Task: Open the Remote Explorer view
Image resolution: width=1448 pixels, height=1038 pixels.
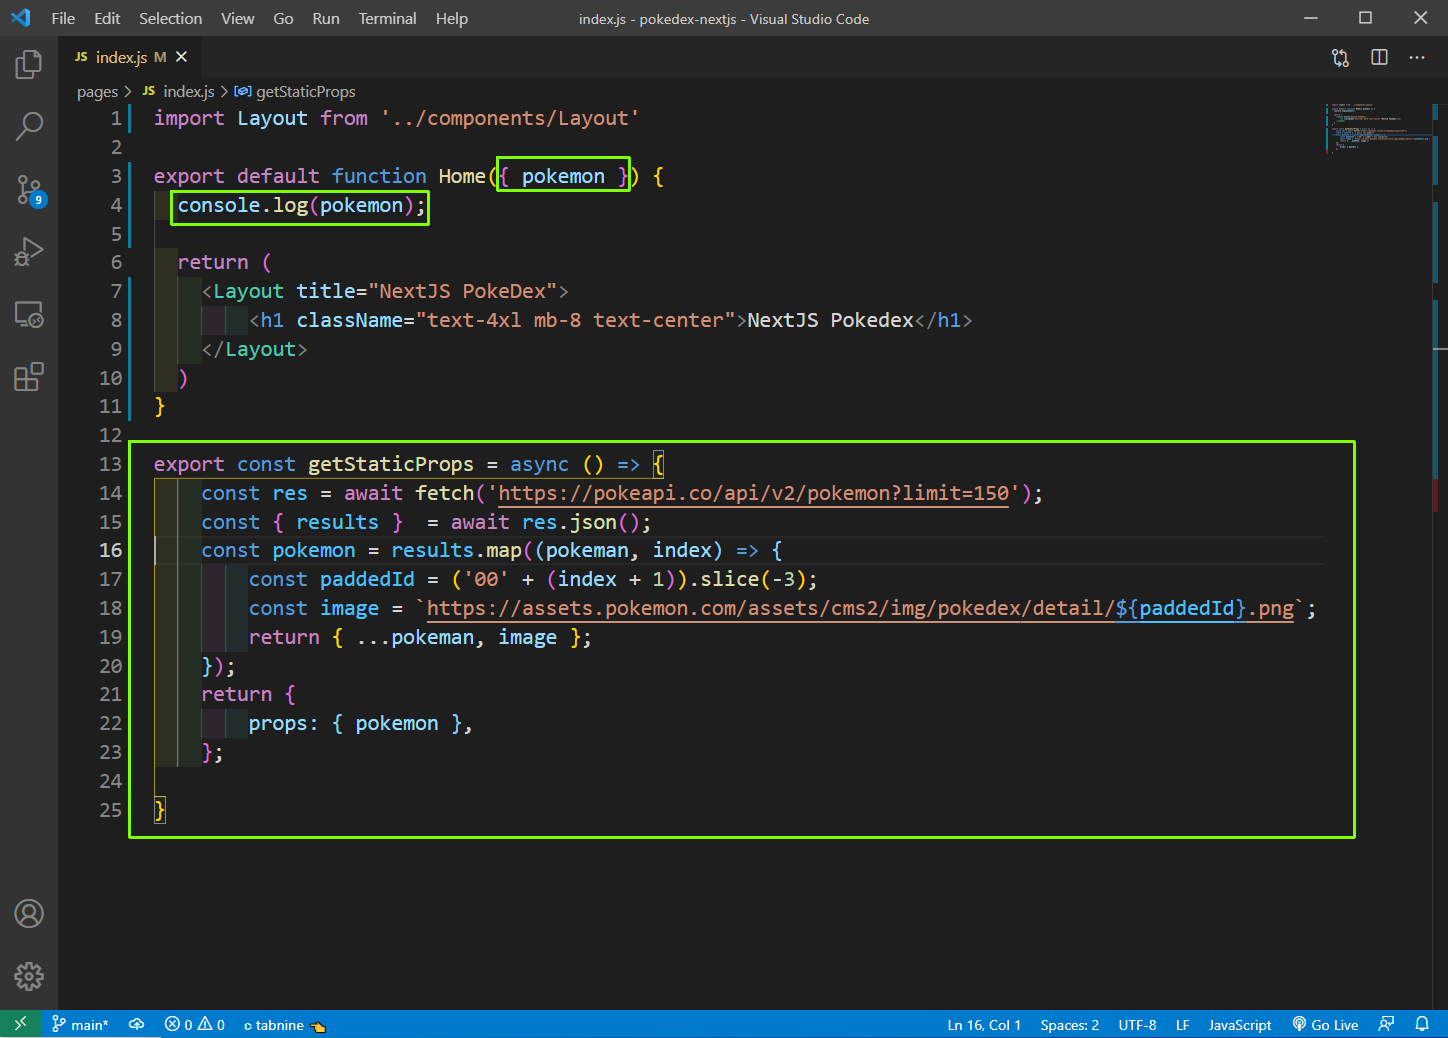Action: (29, 315)
